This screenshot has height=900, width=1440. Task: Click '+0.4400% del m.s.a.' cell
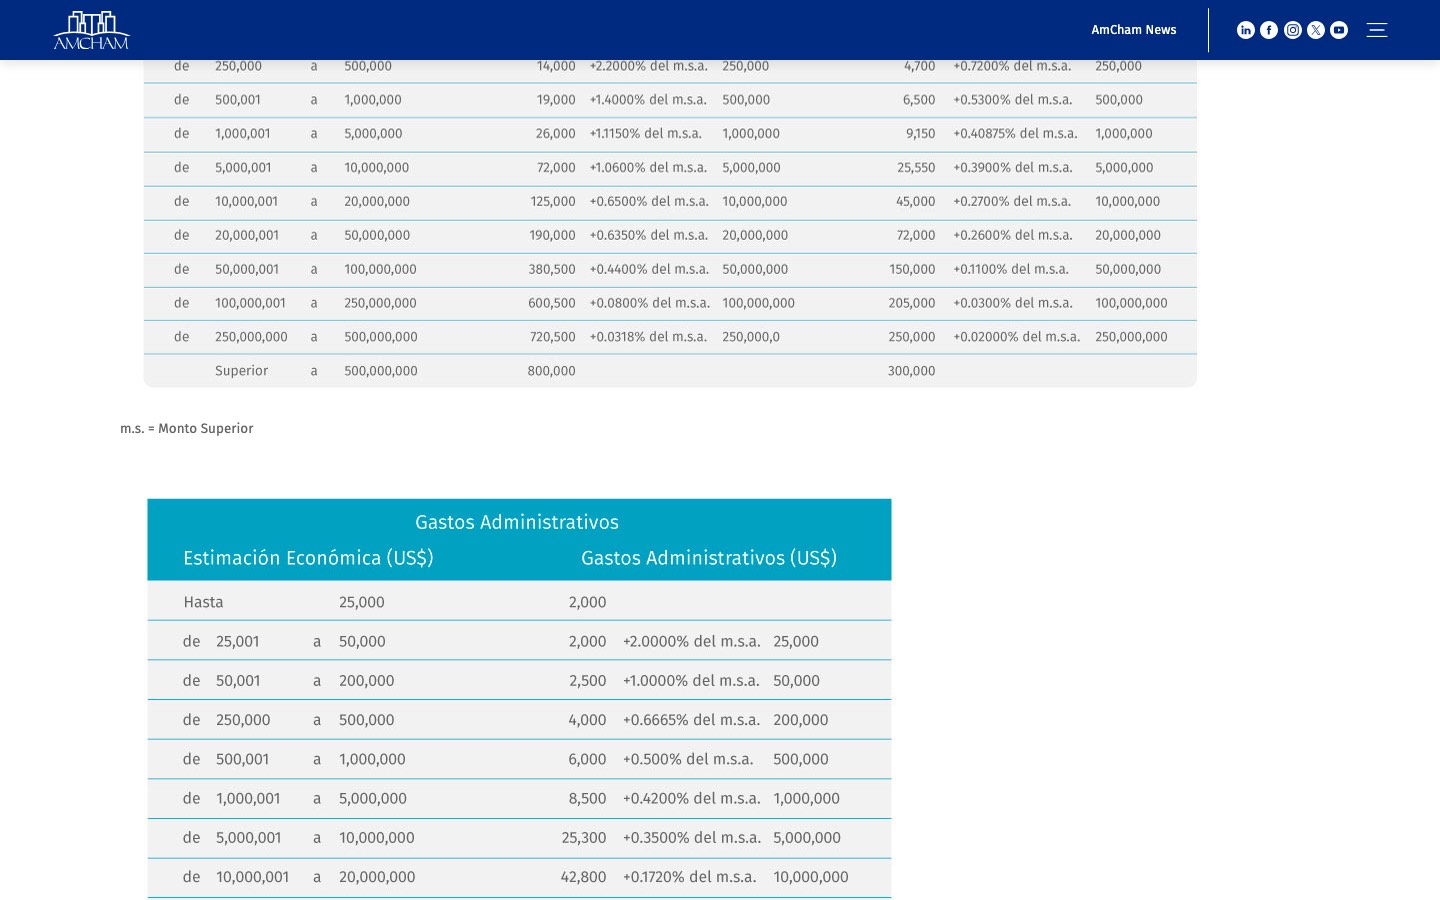point(649,269)
